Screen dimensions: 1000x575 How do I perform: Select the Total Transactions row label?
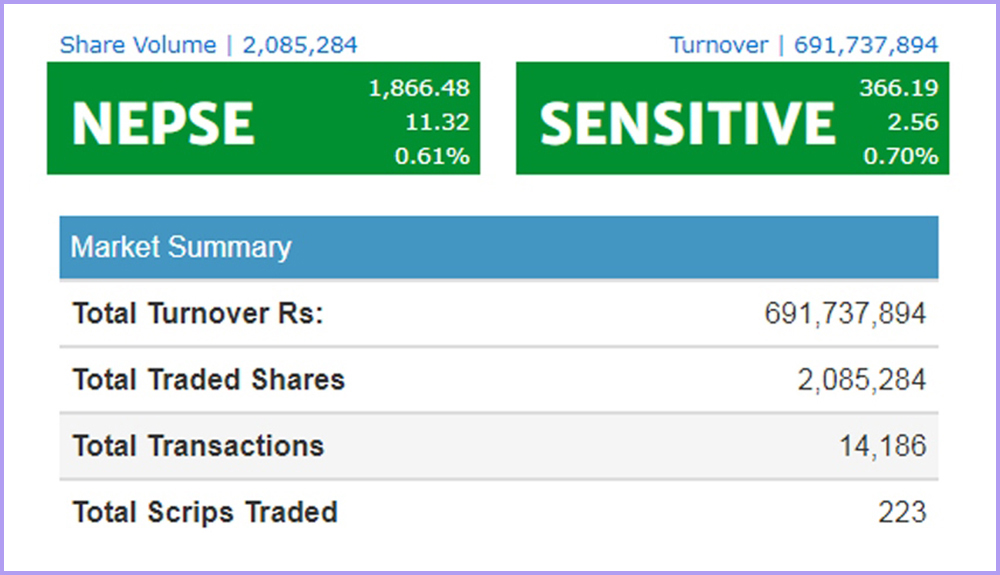pyautogui.click(x=198, y=446)
